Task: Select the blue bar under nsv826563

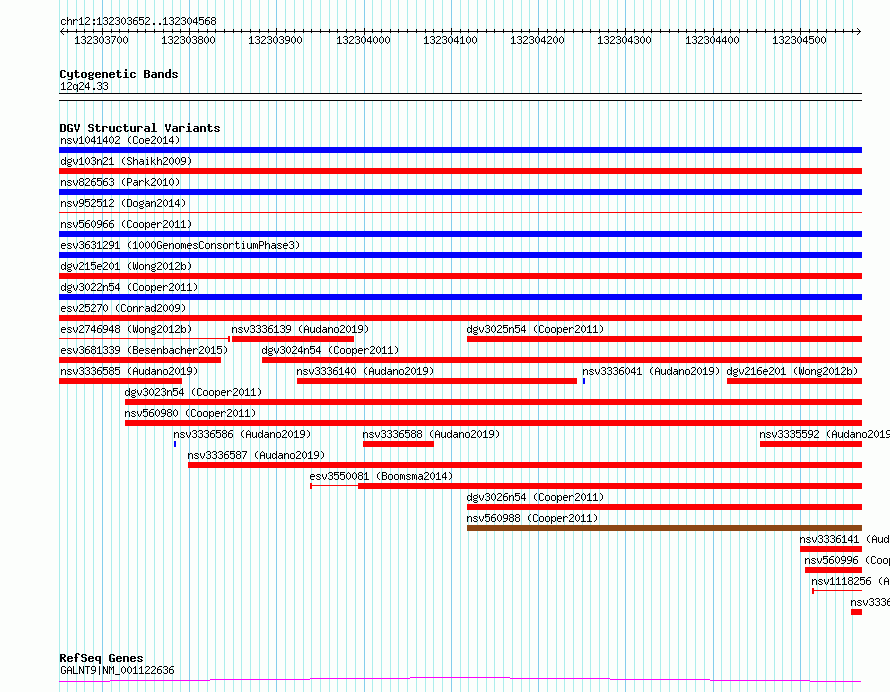Action: click(460, 192)
